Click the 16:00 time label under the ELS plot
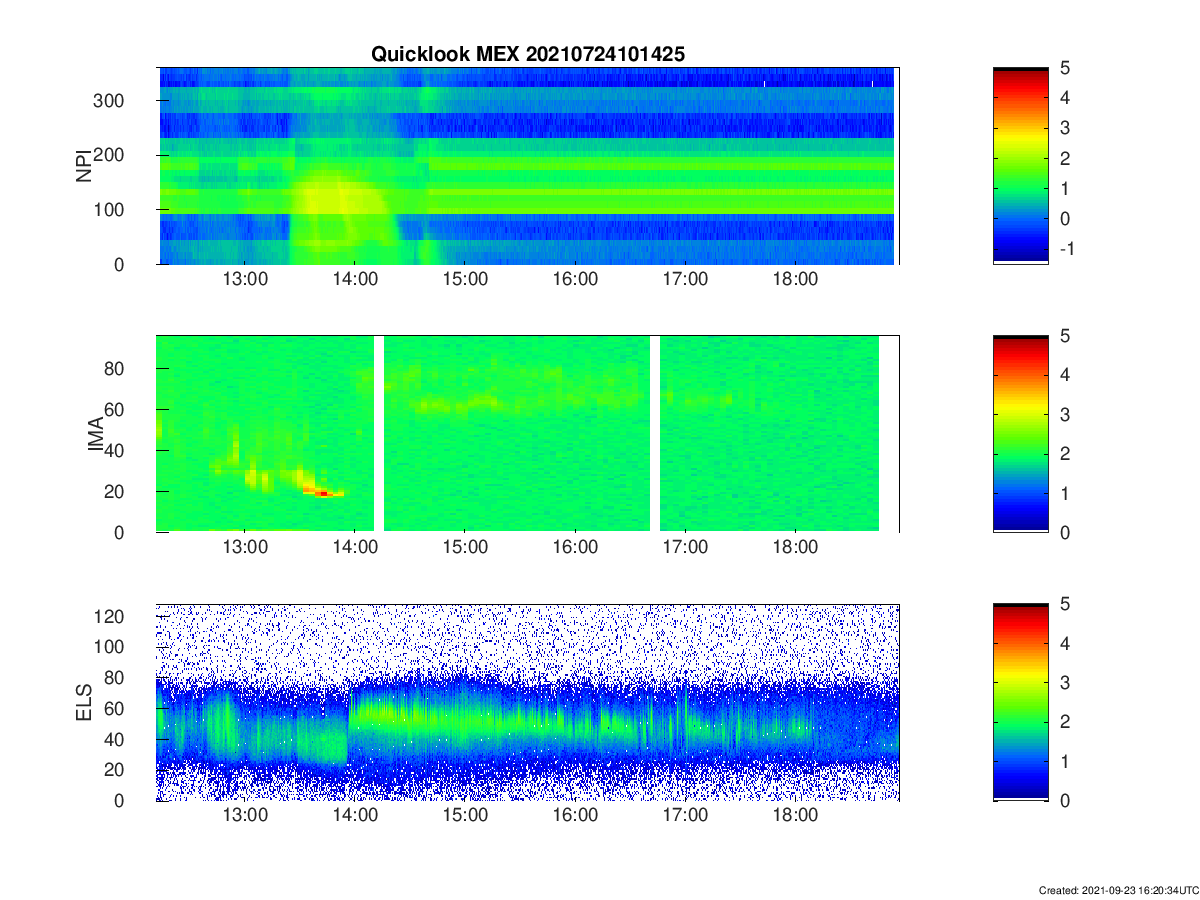Viewport: 1200px width, 900px height. point(575,815)
